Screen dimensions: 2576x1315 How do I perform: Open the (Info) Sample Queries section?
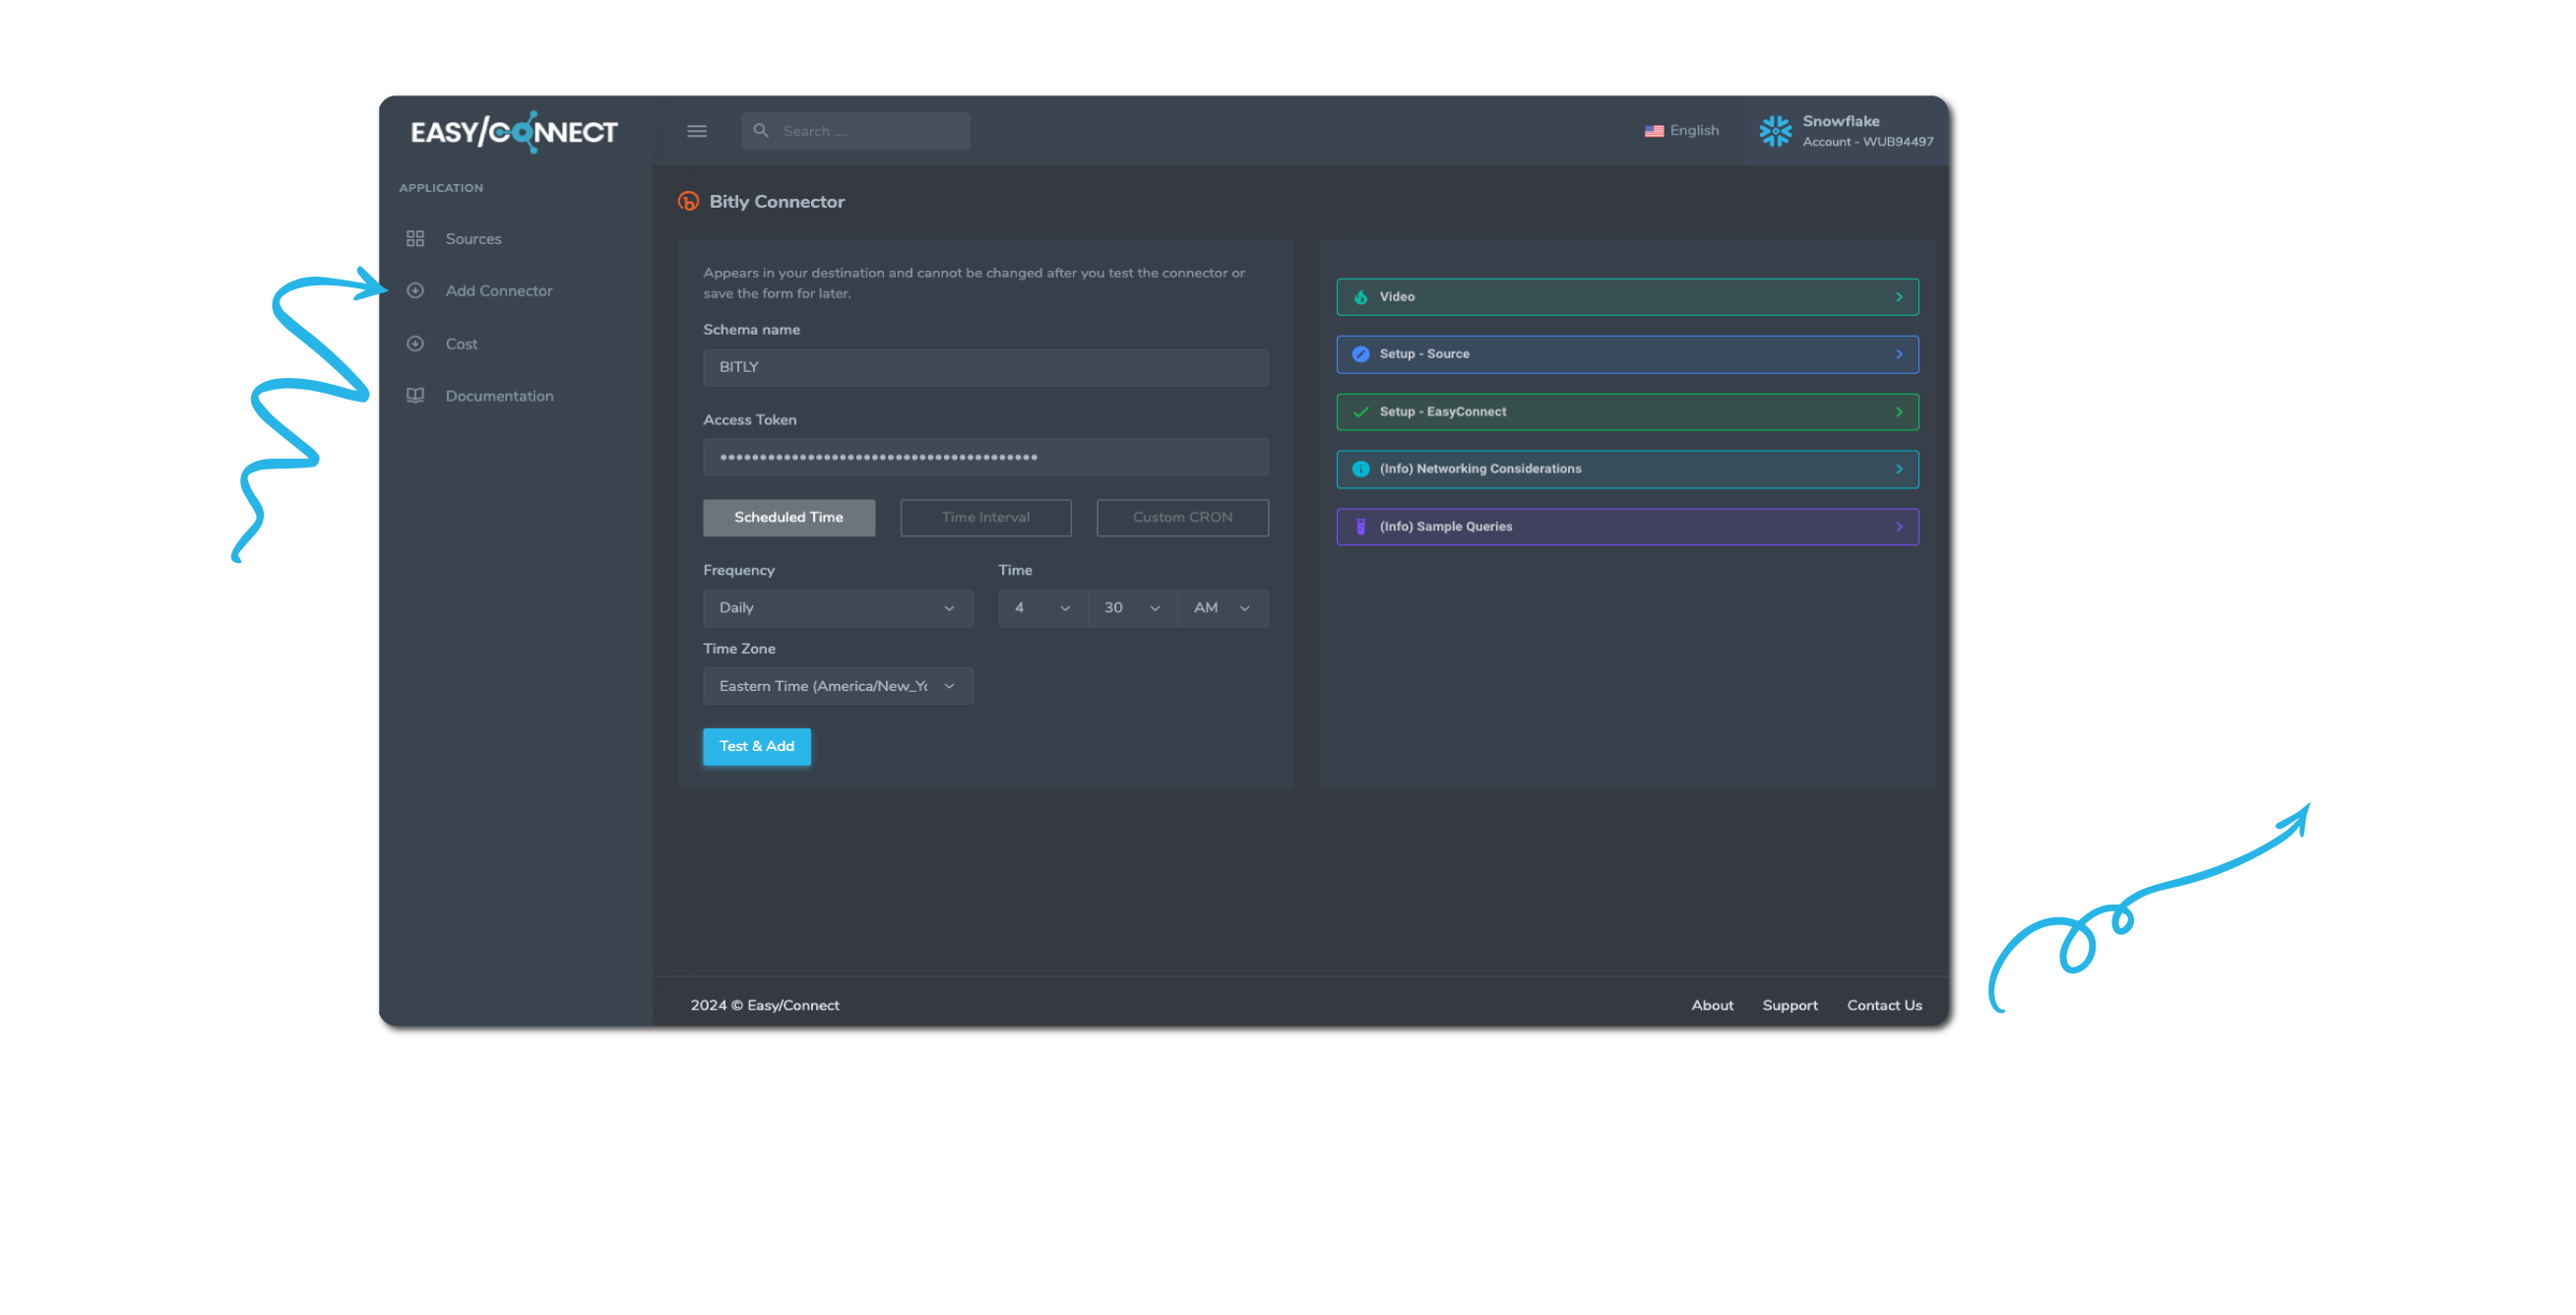1627,527
